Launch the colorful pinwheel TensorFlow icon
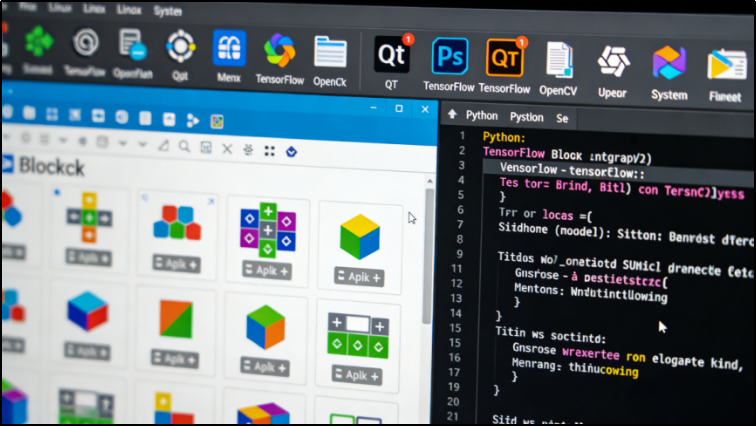Viewport: 756px width, 427px height. [x=279, y=50]
